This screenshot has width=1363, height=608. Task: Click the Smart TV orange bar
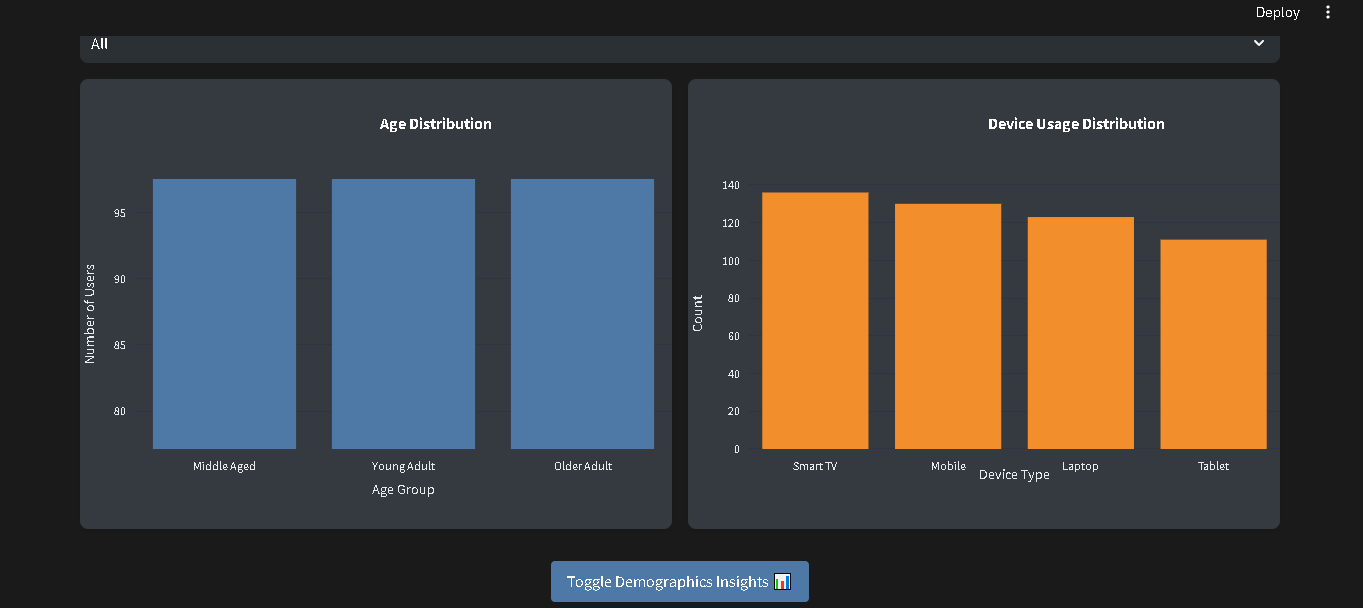point(815,318)
